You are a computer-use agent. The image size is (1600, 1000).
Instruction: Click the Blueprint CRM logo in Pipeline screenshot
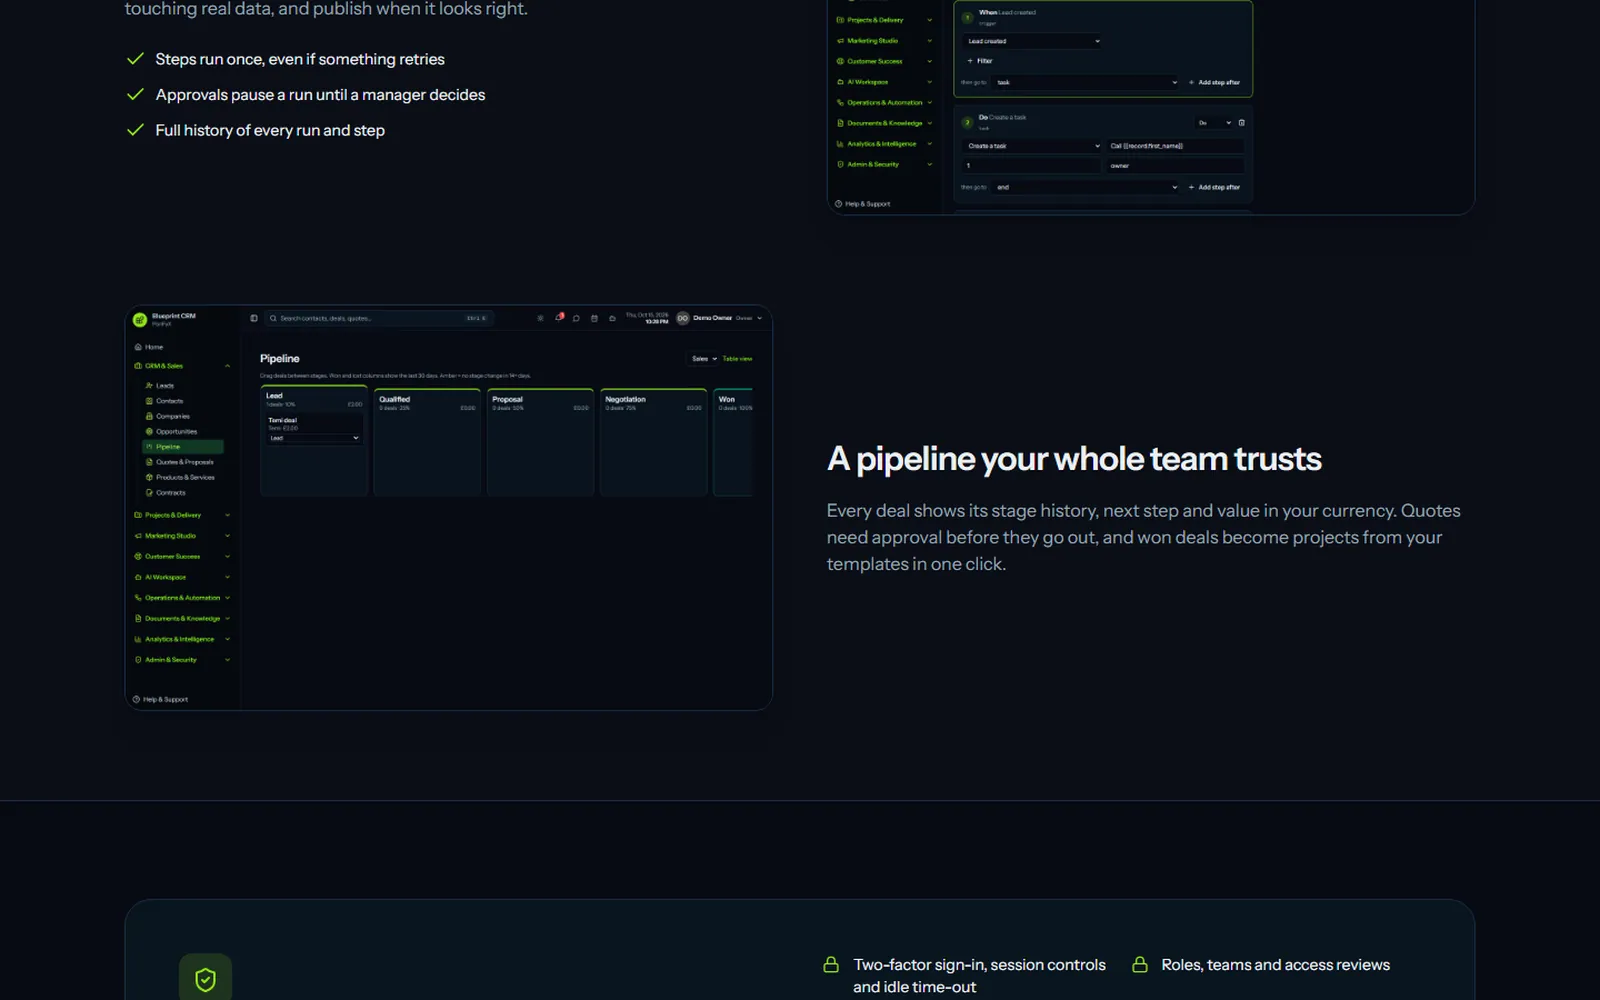(140, 319)
